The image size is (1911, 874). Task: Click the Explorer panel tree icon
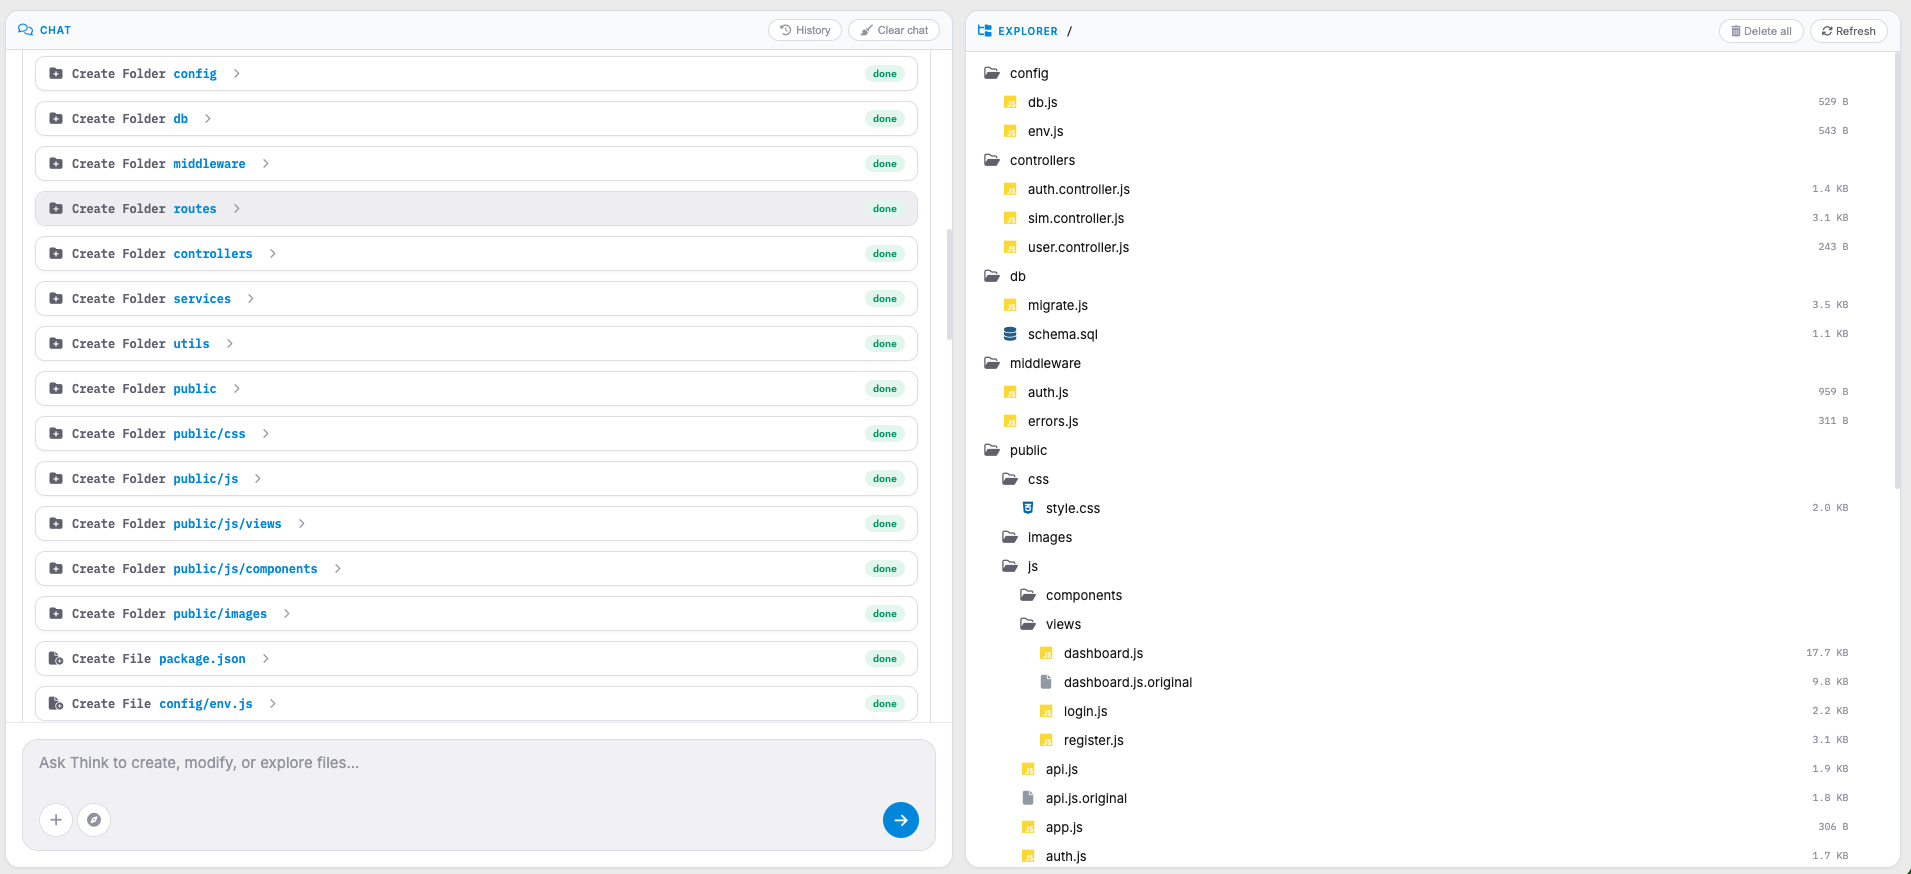click(985, 31)
